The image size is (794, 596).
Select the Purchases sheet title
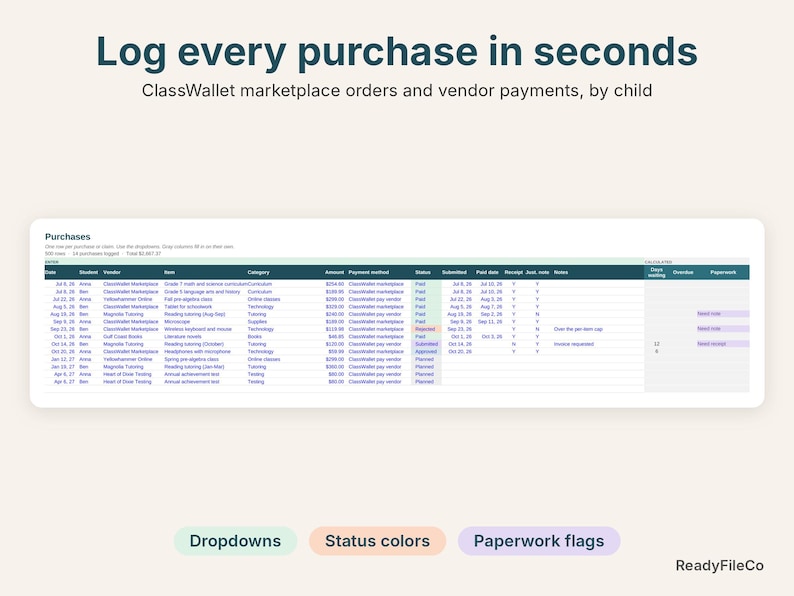point(67,236)
